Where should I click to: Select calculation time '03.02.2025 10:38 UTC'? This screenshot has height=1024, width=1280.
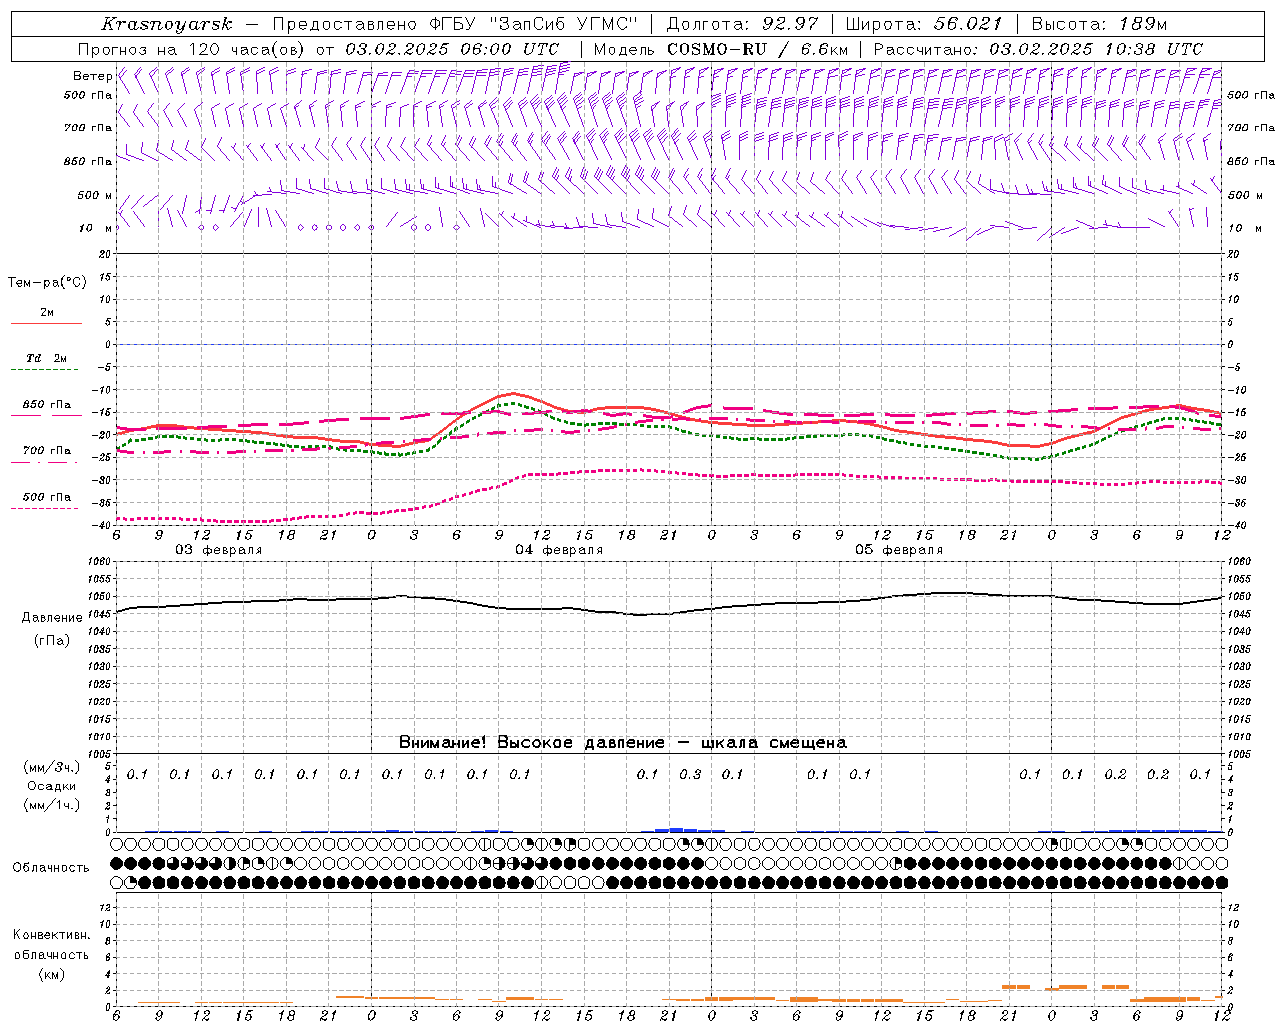coord(1096,49)
